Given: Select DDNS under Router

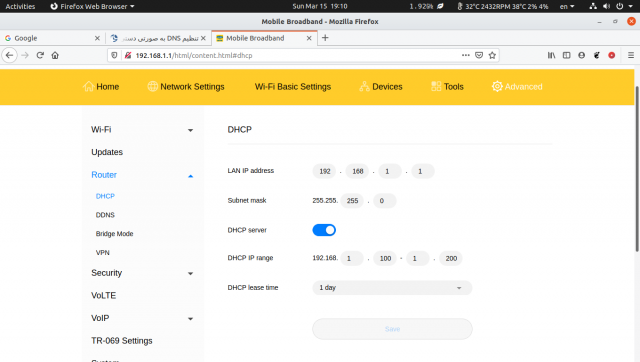Looking at the screenshot, I should point(105,215).
